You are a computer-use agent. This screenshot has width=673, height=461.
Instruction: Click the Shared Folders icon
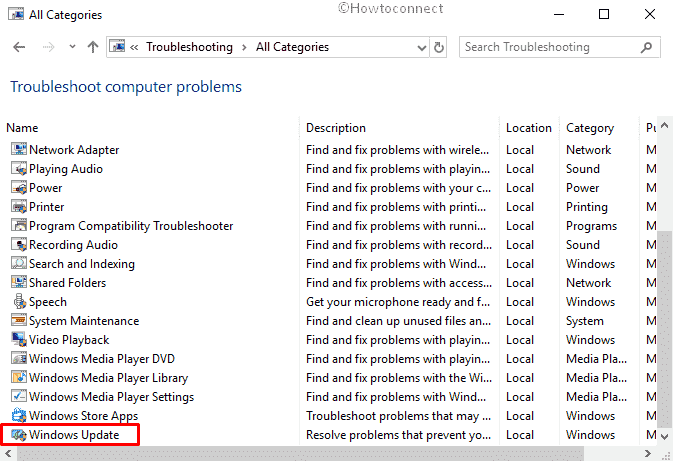tap(19, 282)
